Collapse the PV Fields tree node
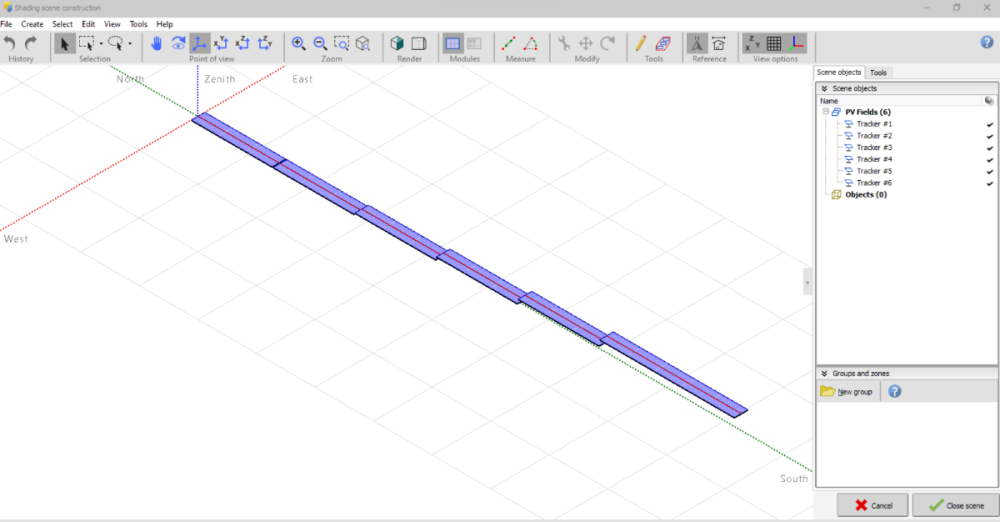 826,112
